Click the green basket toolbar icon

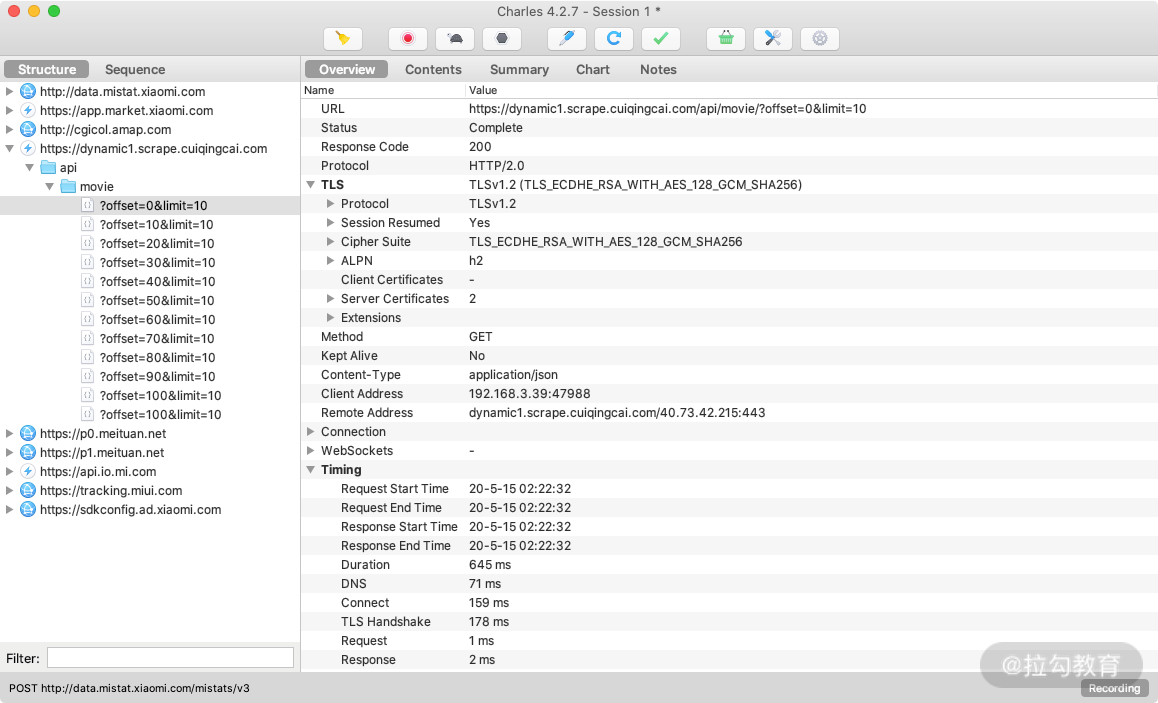coord(726,39)
